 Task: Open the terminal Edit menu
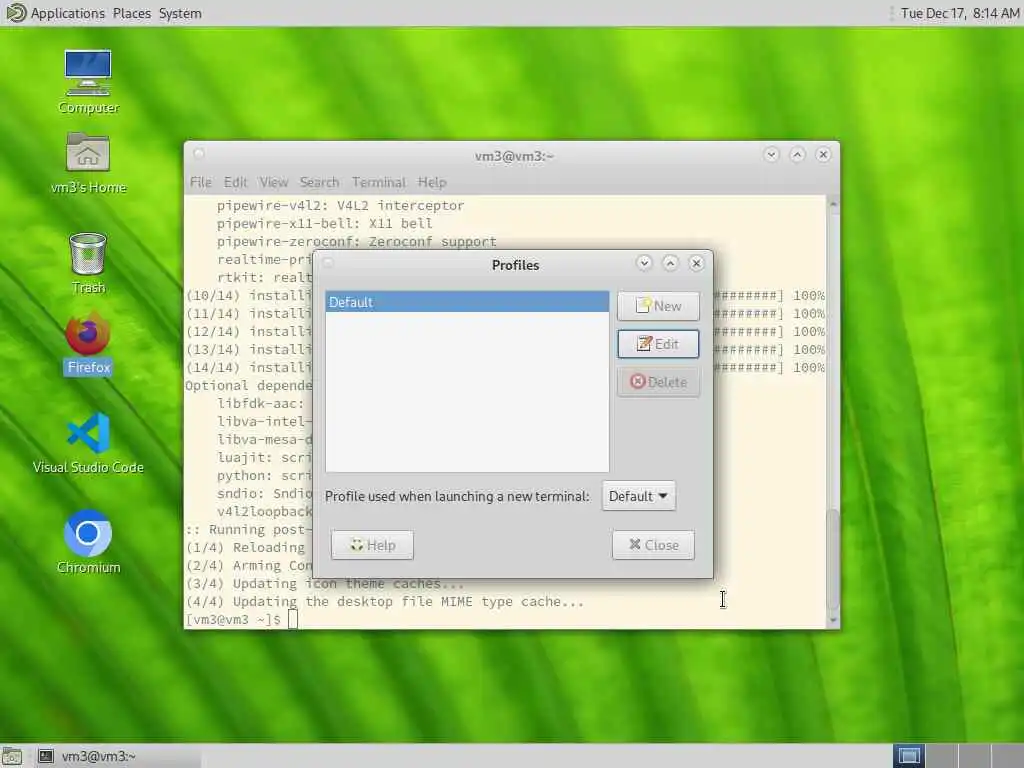point(235,182)
